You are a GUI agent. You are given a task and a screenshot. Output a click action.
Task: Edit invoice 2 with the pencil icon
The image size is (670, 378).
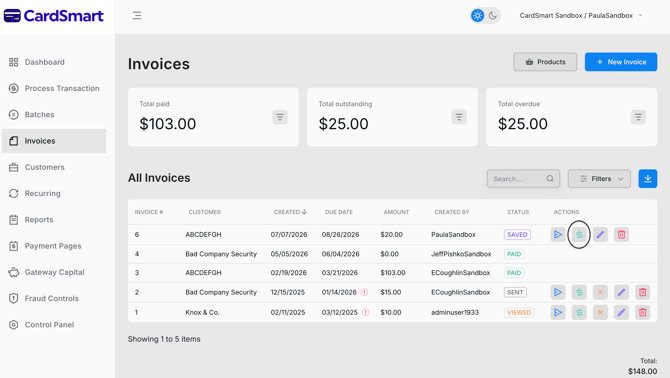click(621, 292)
